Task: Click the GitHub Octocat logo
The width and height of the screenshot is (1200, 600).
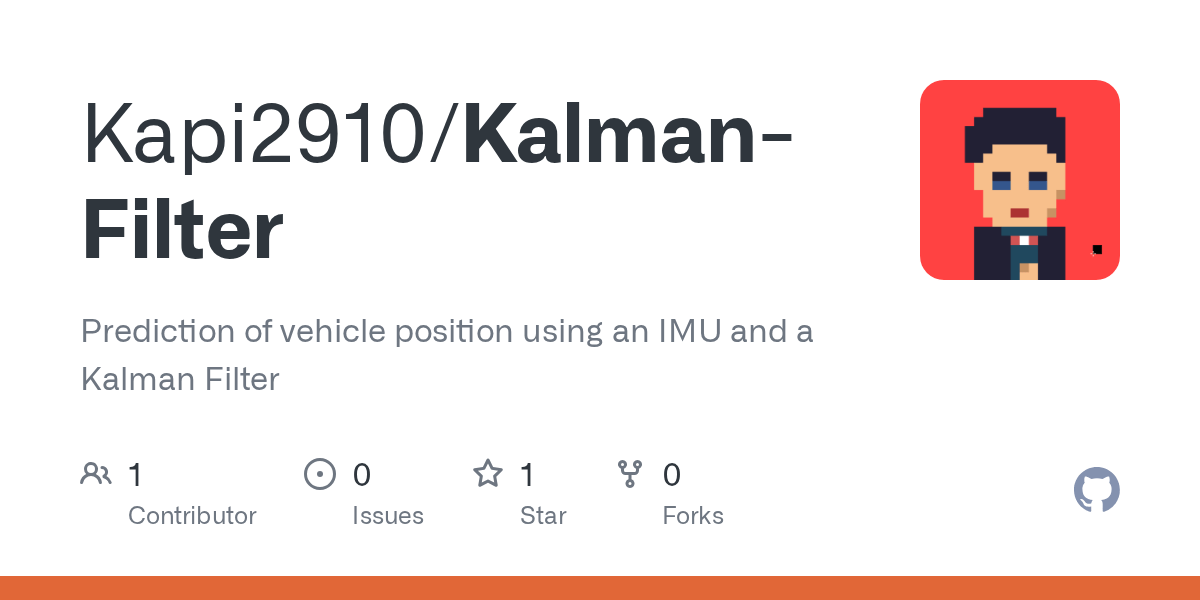Action: 1097,490
